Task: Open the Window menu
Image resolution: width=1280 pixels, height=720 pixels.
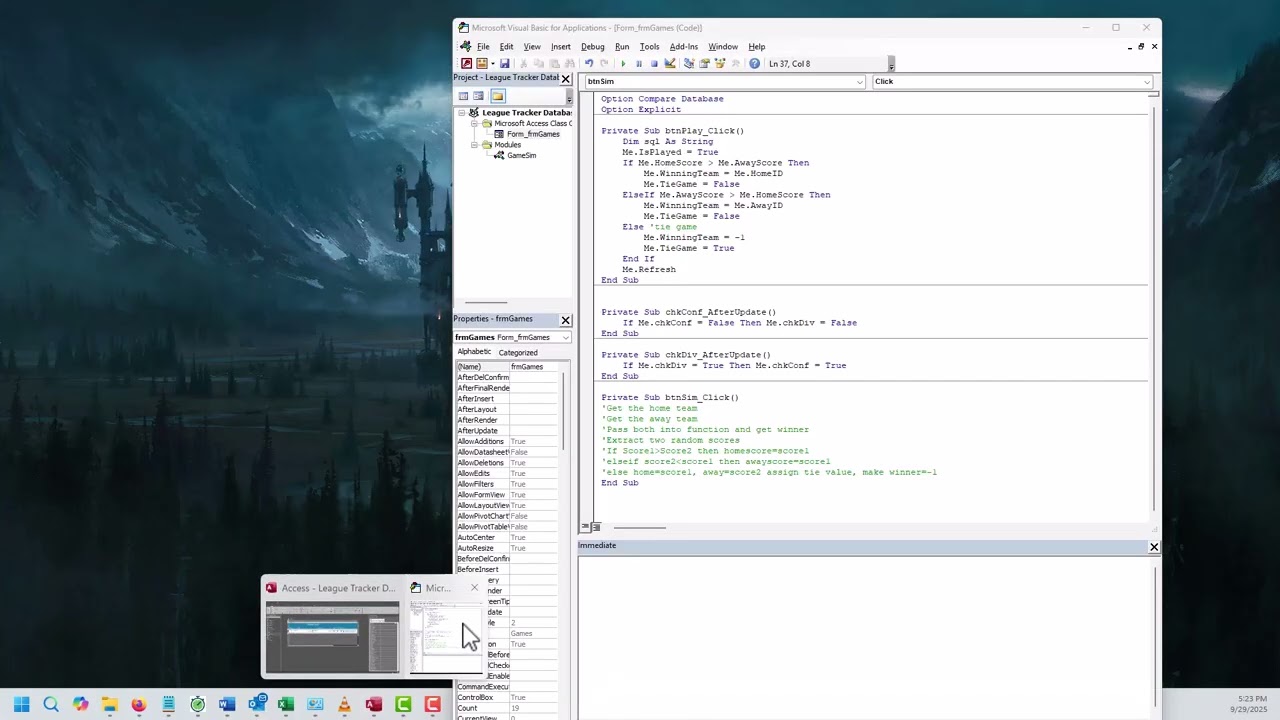Action: click(723, 47)
